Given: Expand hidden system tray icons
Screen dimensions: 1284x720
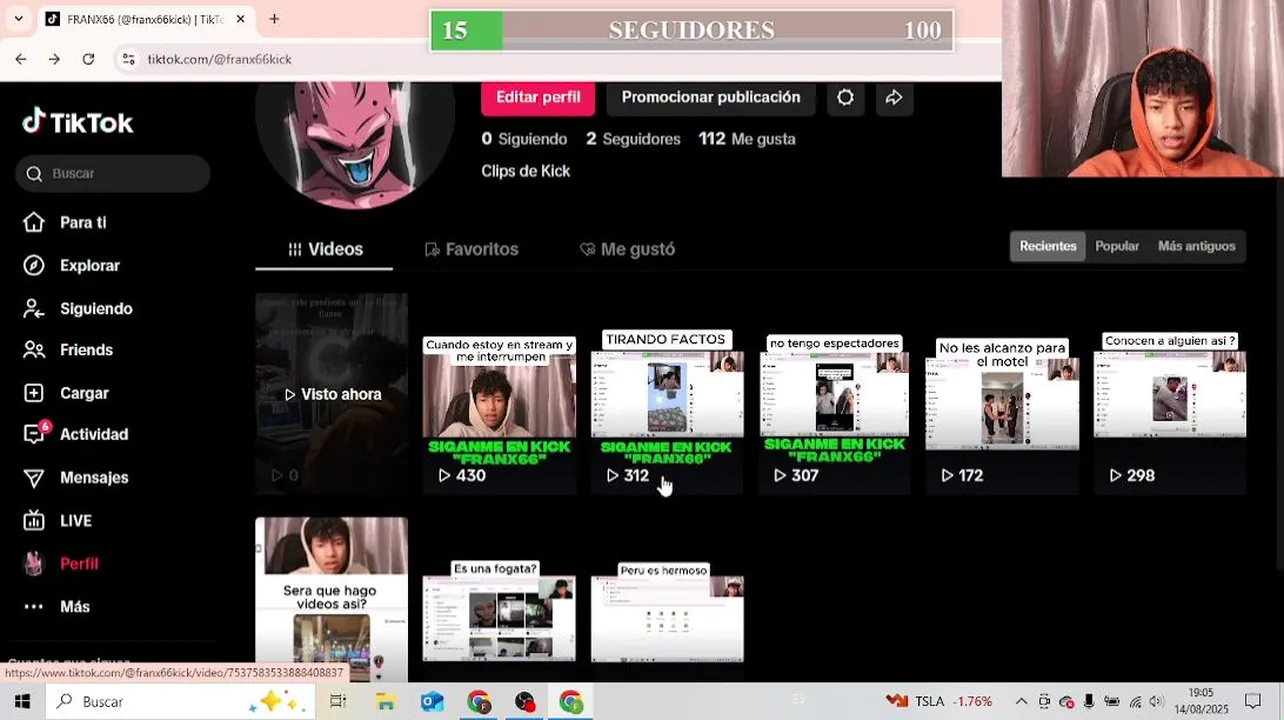Looking at the screenshot, I should point(1021,701).
